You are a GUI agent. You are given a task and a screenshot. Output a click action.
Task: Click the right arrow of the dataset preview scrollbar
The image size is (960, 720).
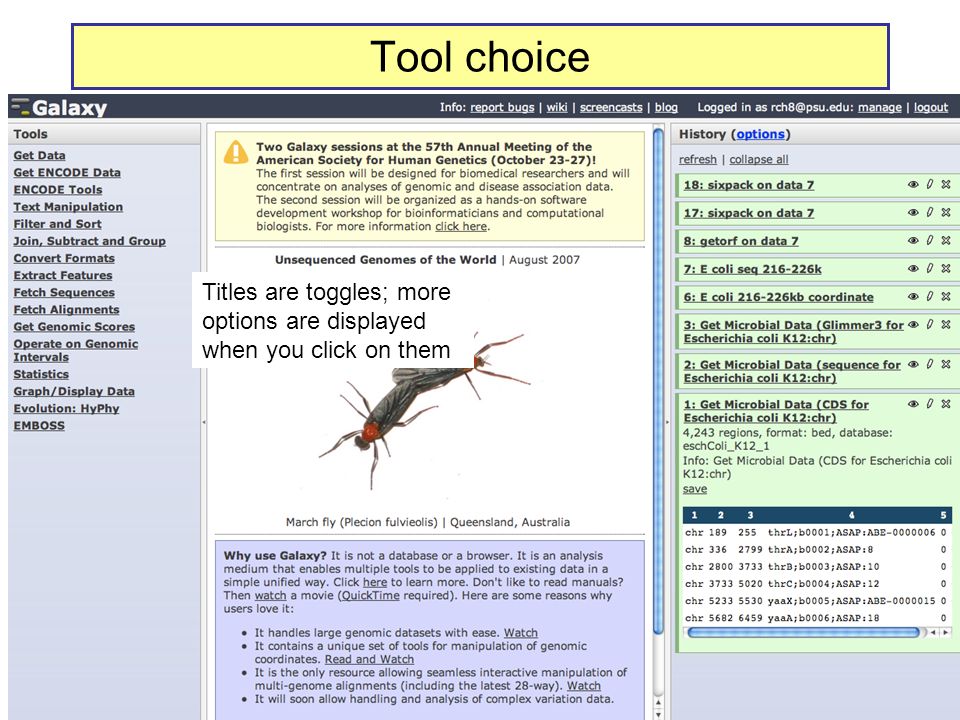tap(945, 632)
